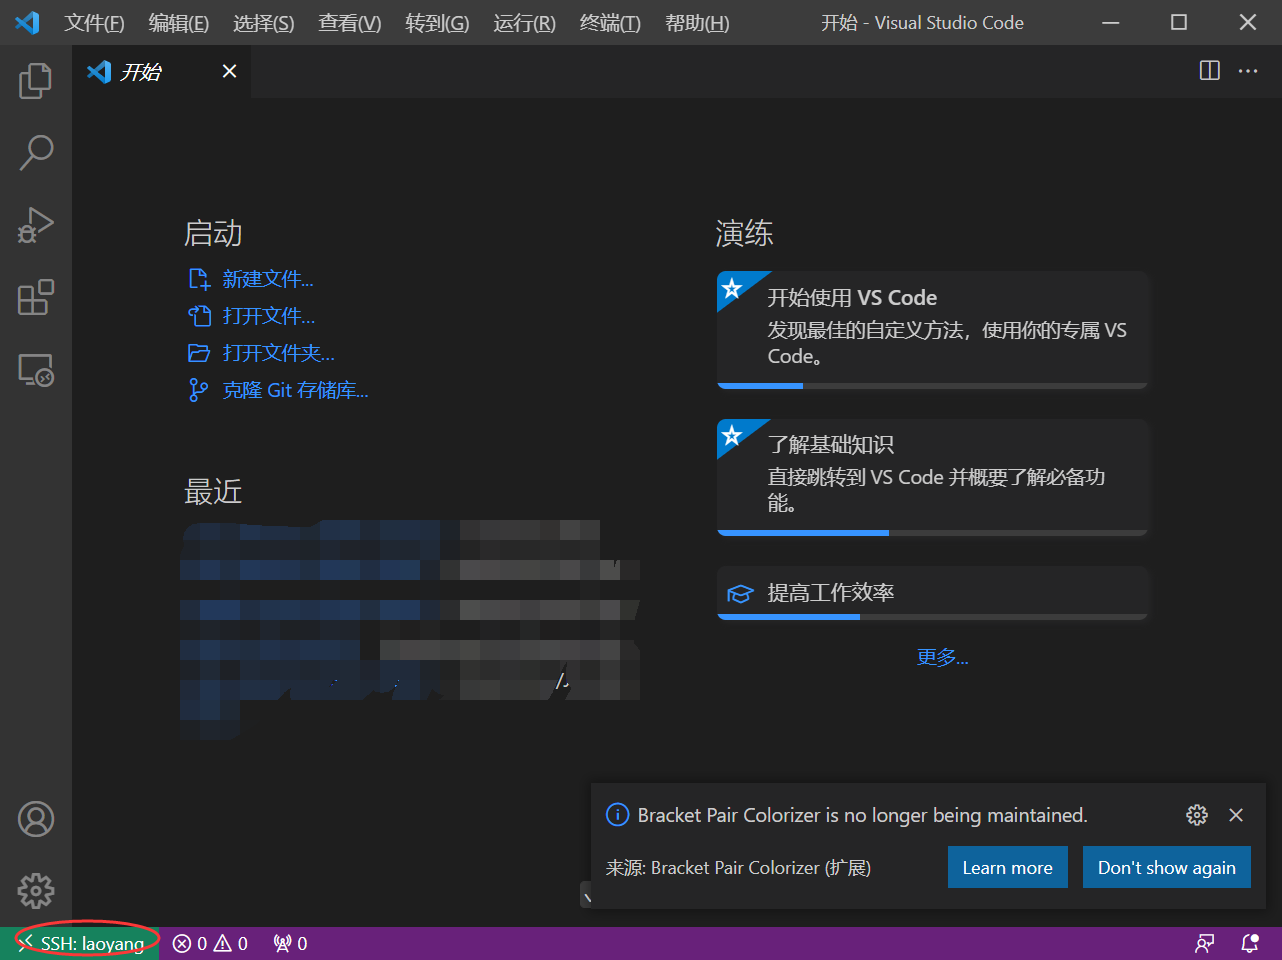Open the 终端(T) menu

pyautogui.click(x=610, y=22)
